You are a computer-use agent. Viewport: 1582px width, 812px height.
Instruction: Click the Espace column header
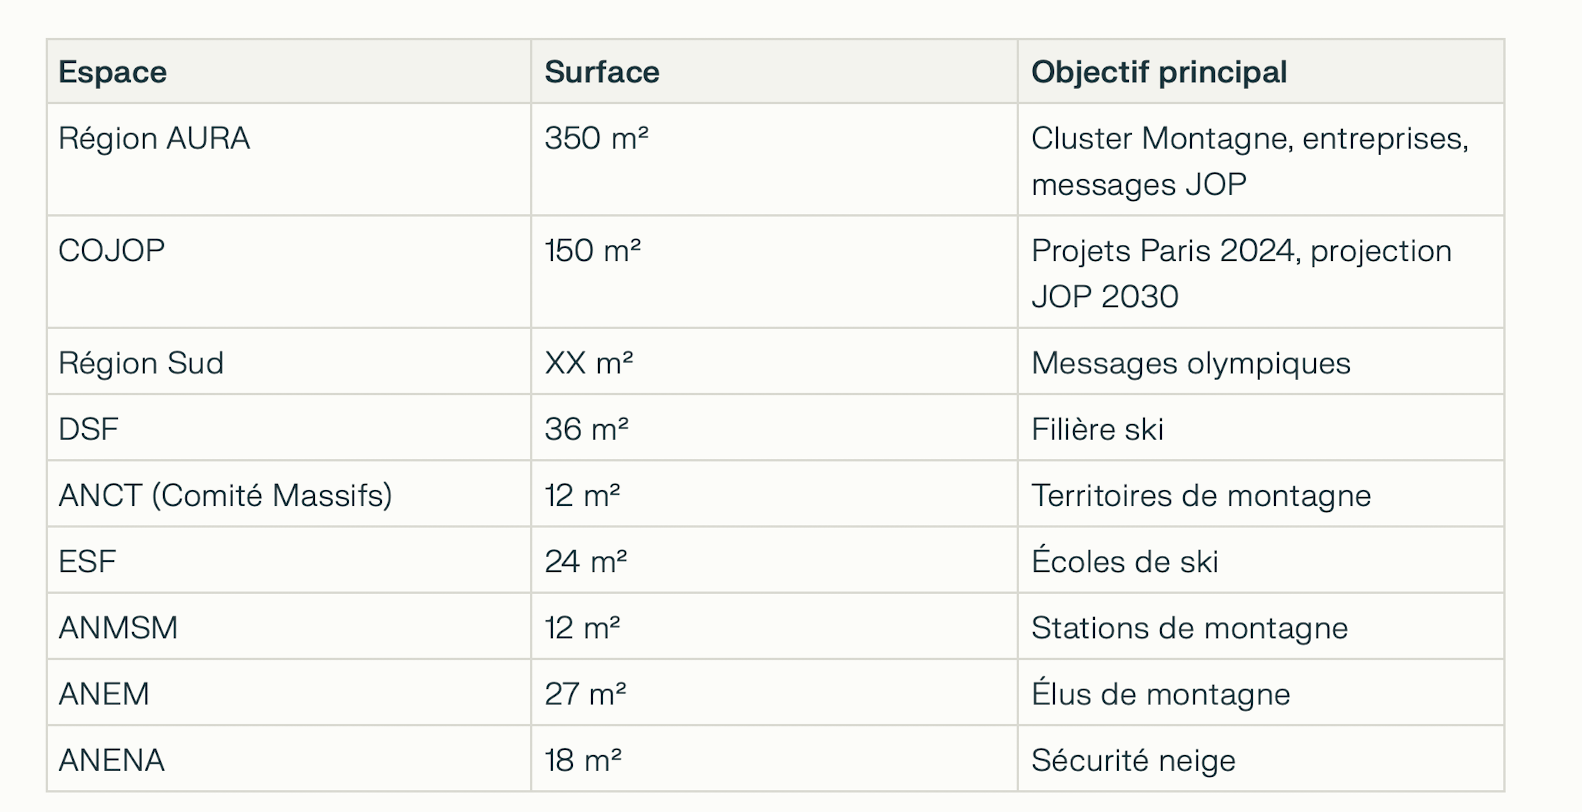click(x=112, y=72)
